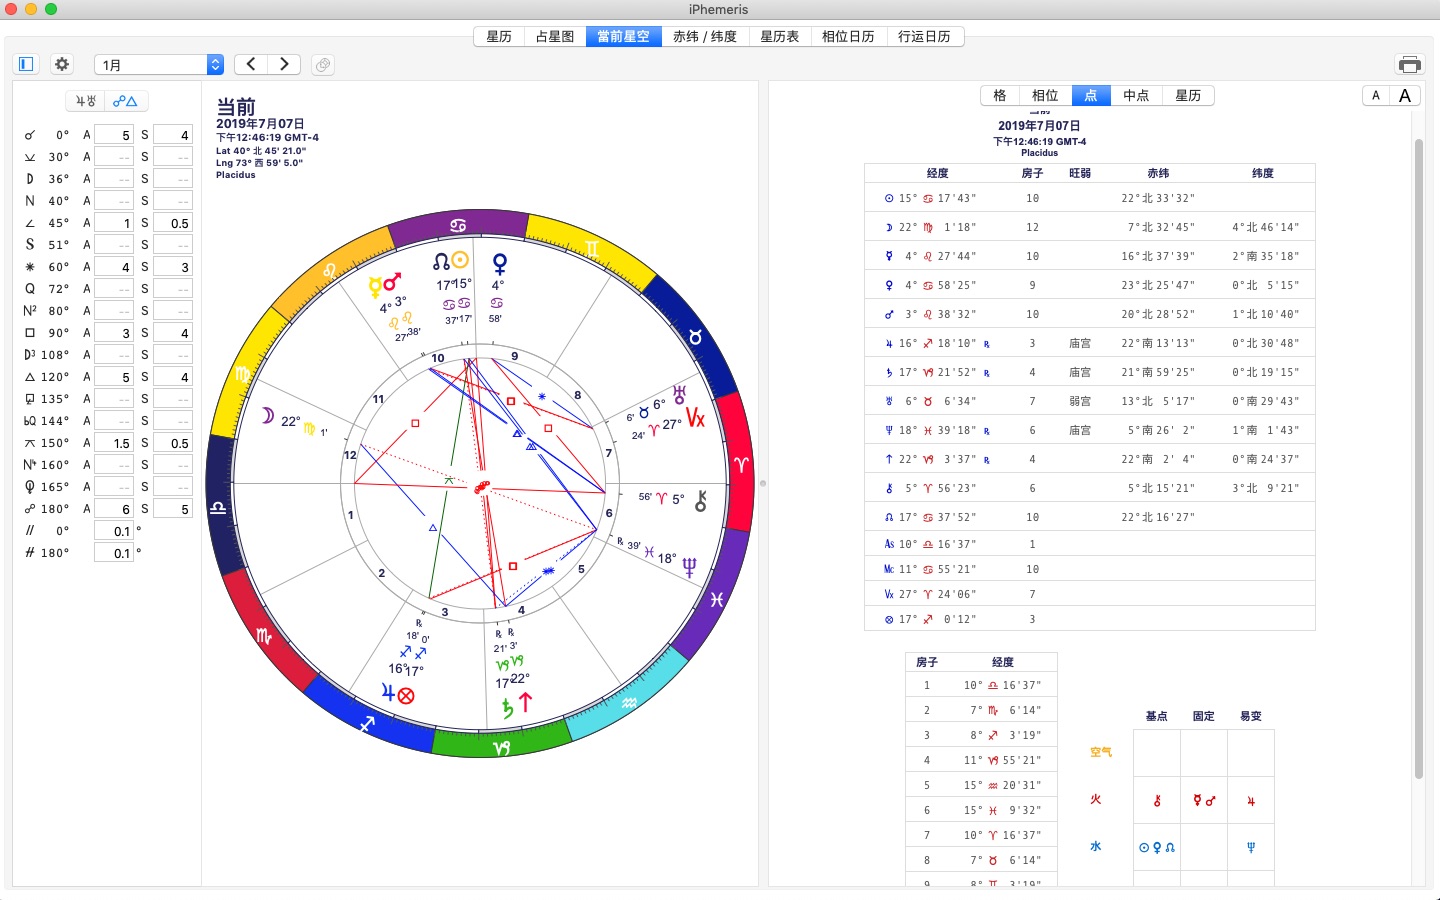The width and height of the screenshot is (1440, 900).
Task: Select the aspect orbs segment in sidebar
Action: click(x=125, y=101)
